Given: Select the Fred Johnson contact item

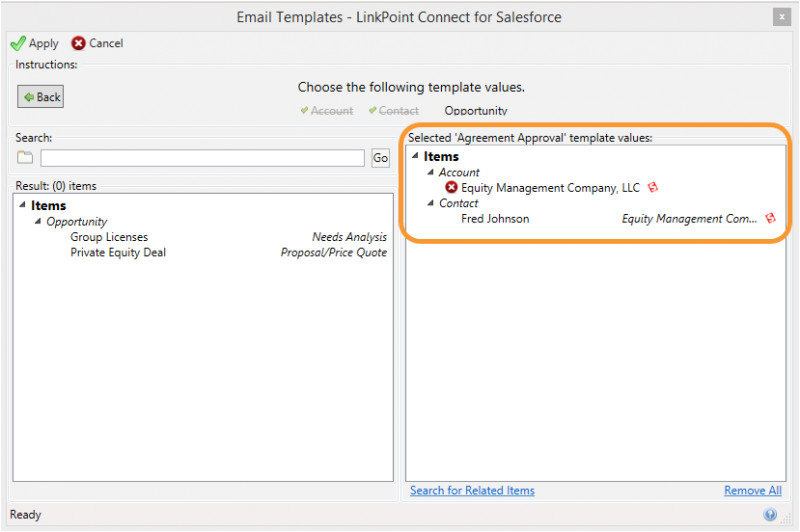Looking at the screenshot, I should pyautogui.click(x=495, y=219).
